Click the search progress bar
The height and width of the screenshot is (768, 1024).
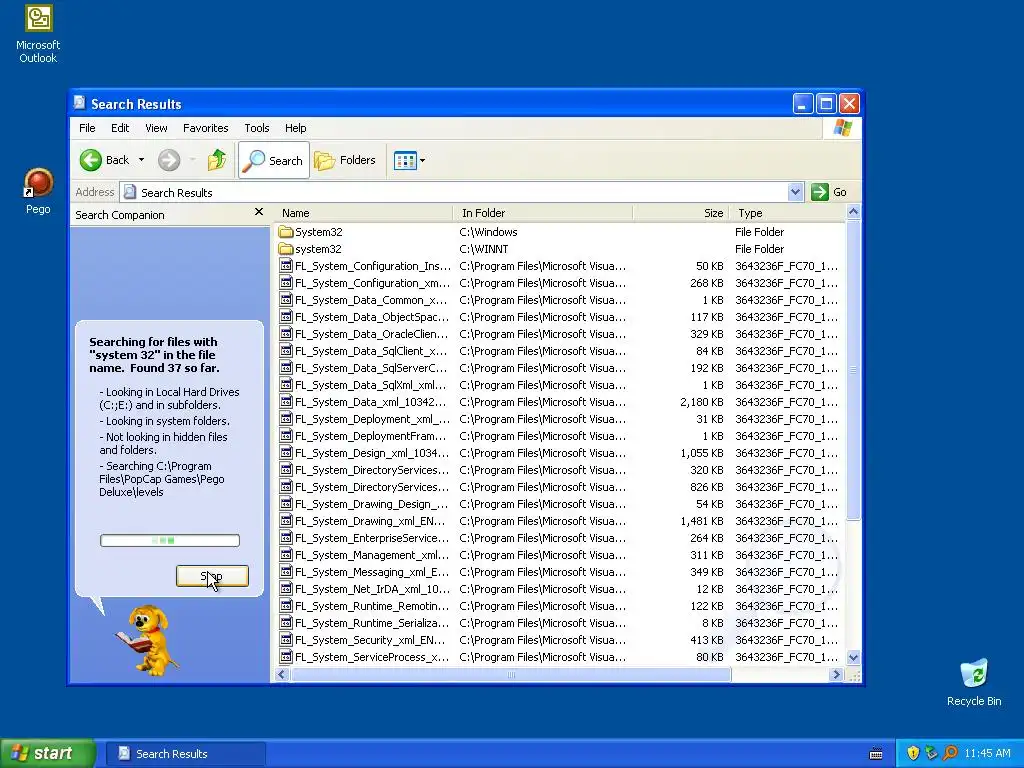click(170, 541)
